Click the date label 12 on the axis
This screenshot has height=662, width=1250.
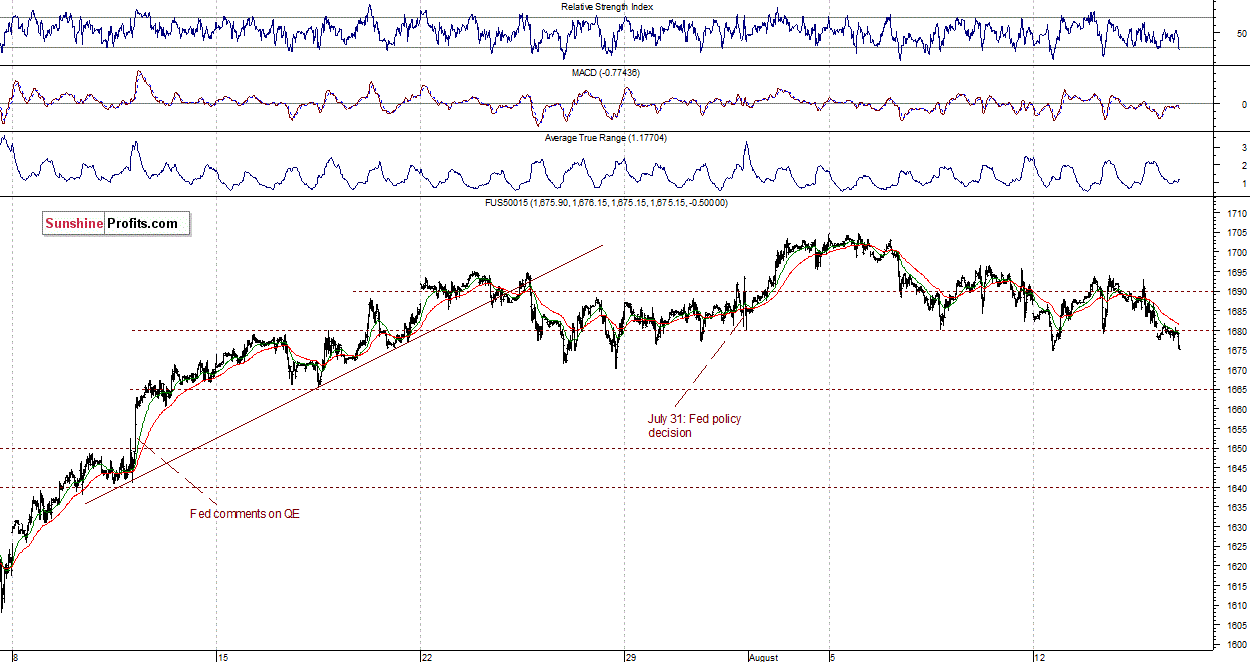(1040, 657)
